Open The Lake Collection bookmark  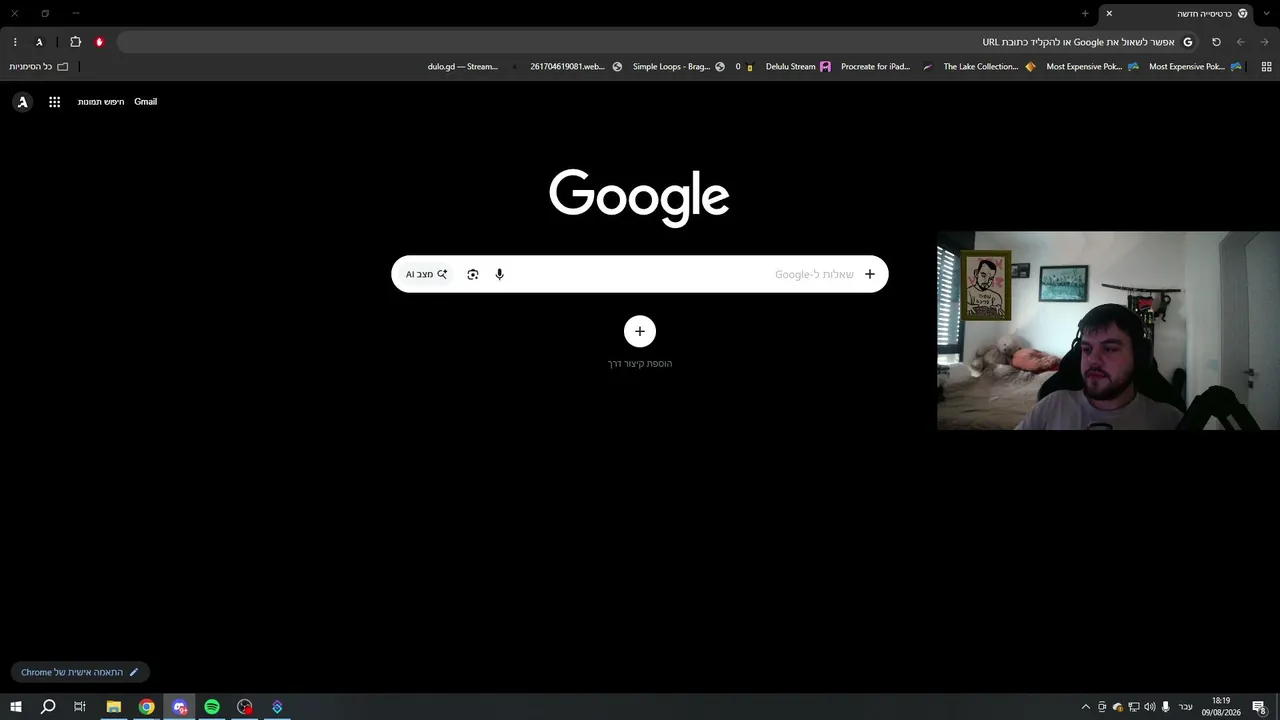(989, 67)
